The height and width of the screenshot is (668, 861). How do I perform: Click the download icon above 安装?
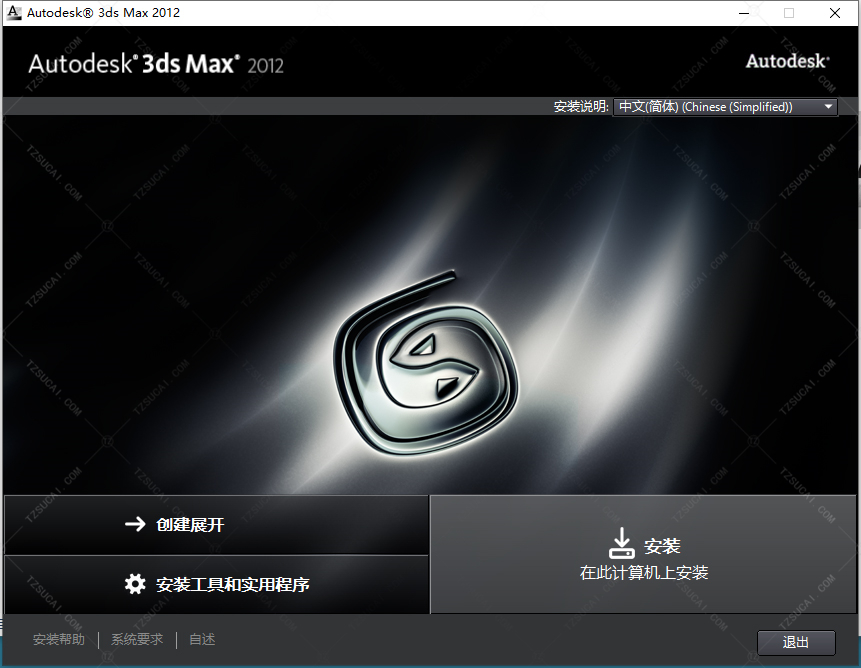click(622, 543)
